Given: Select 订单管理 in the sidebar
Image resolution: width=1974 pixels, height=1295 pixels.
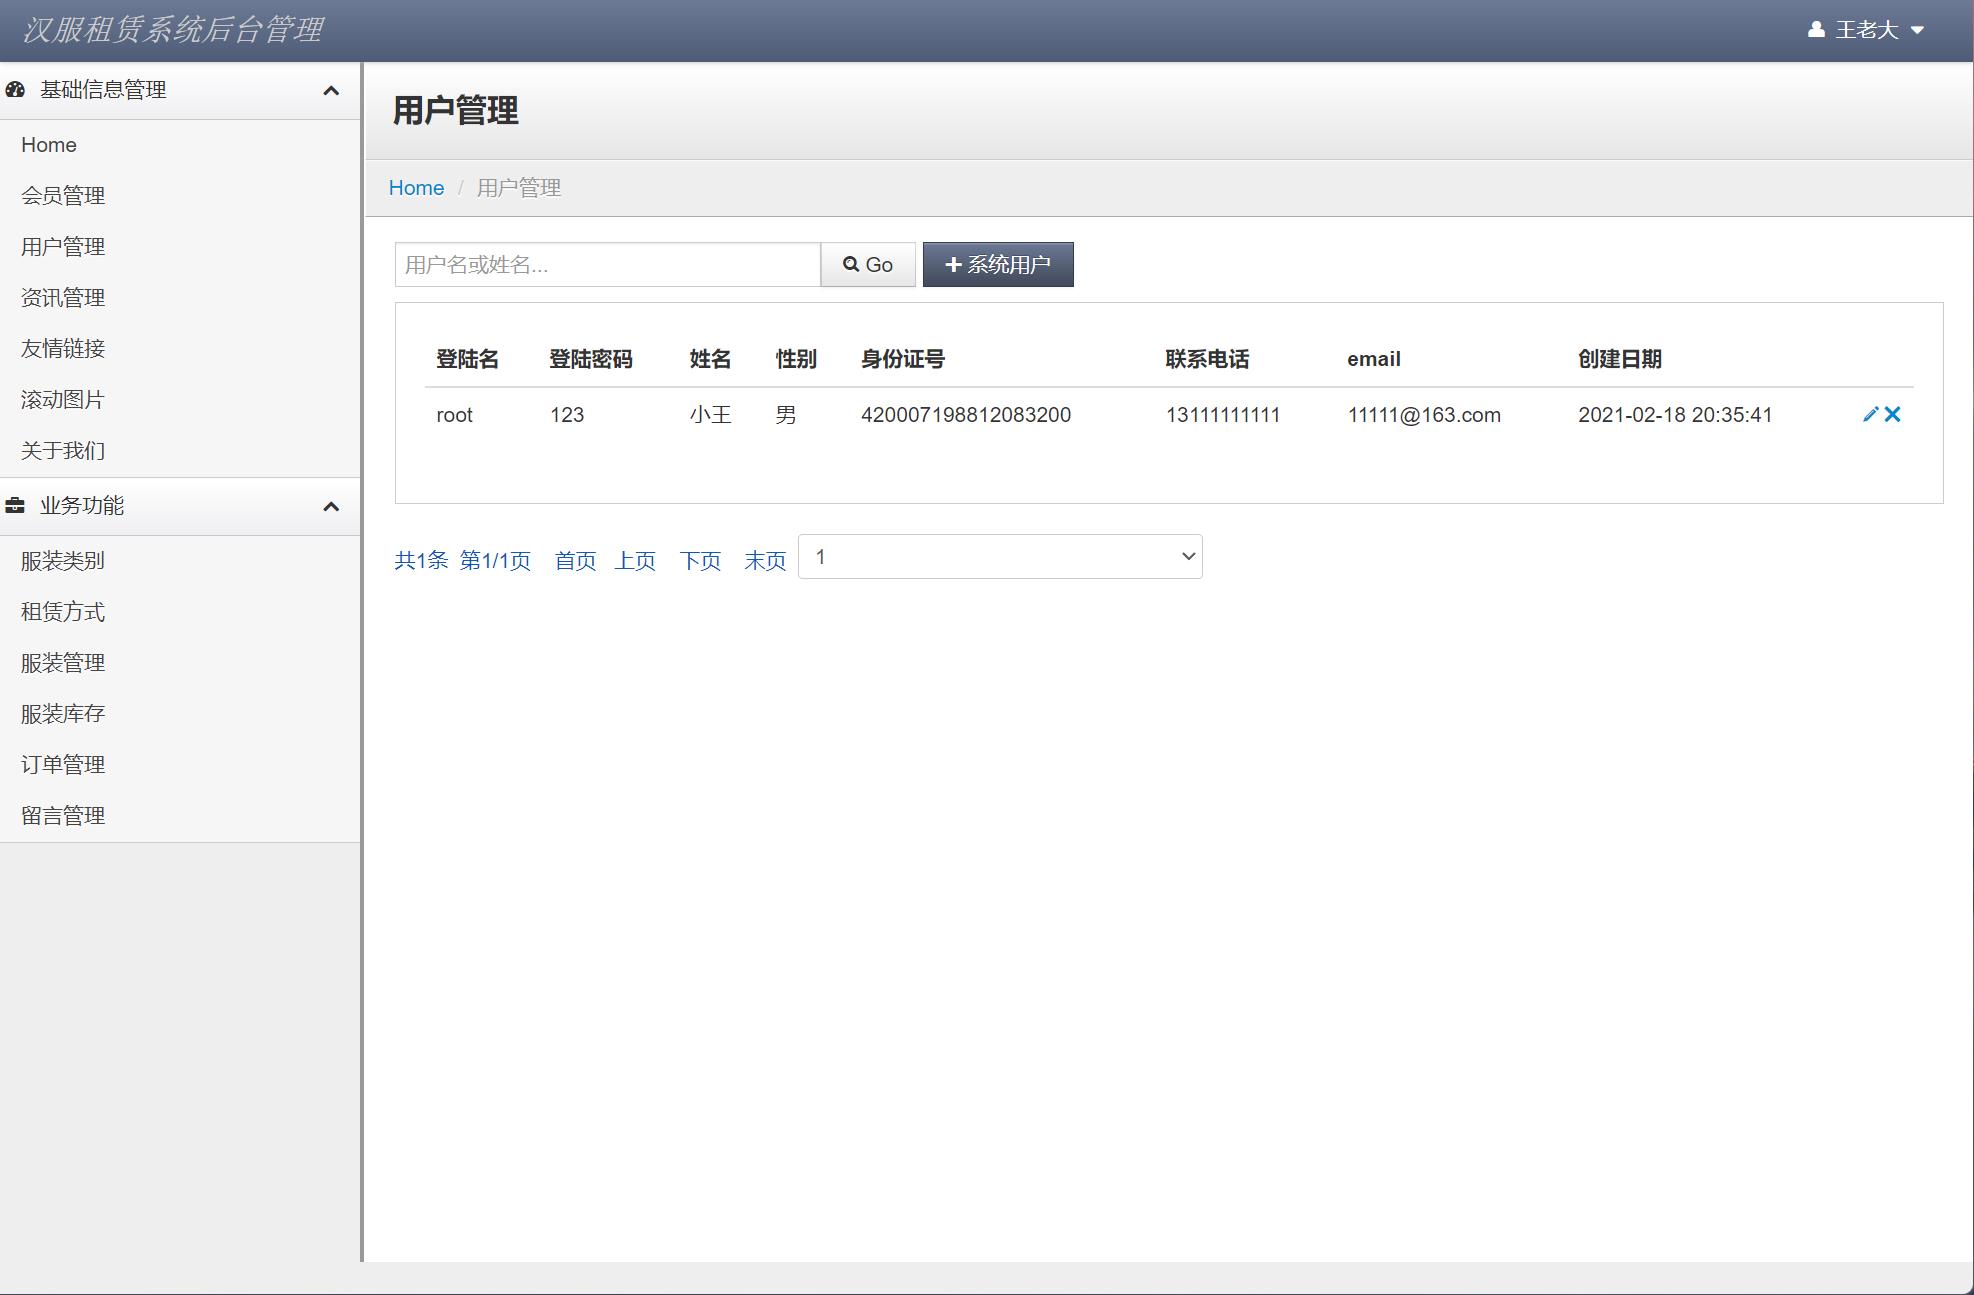Looking at the screenshot, I should [x=64, y=764].
